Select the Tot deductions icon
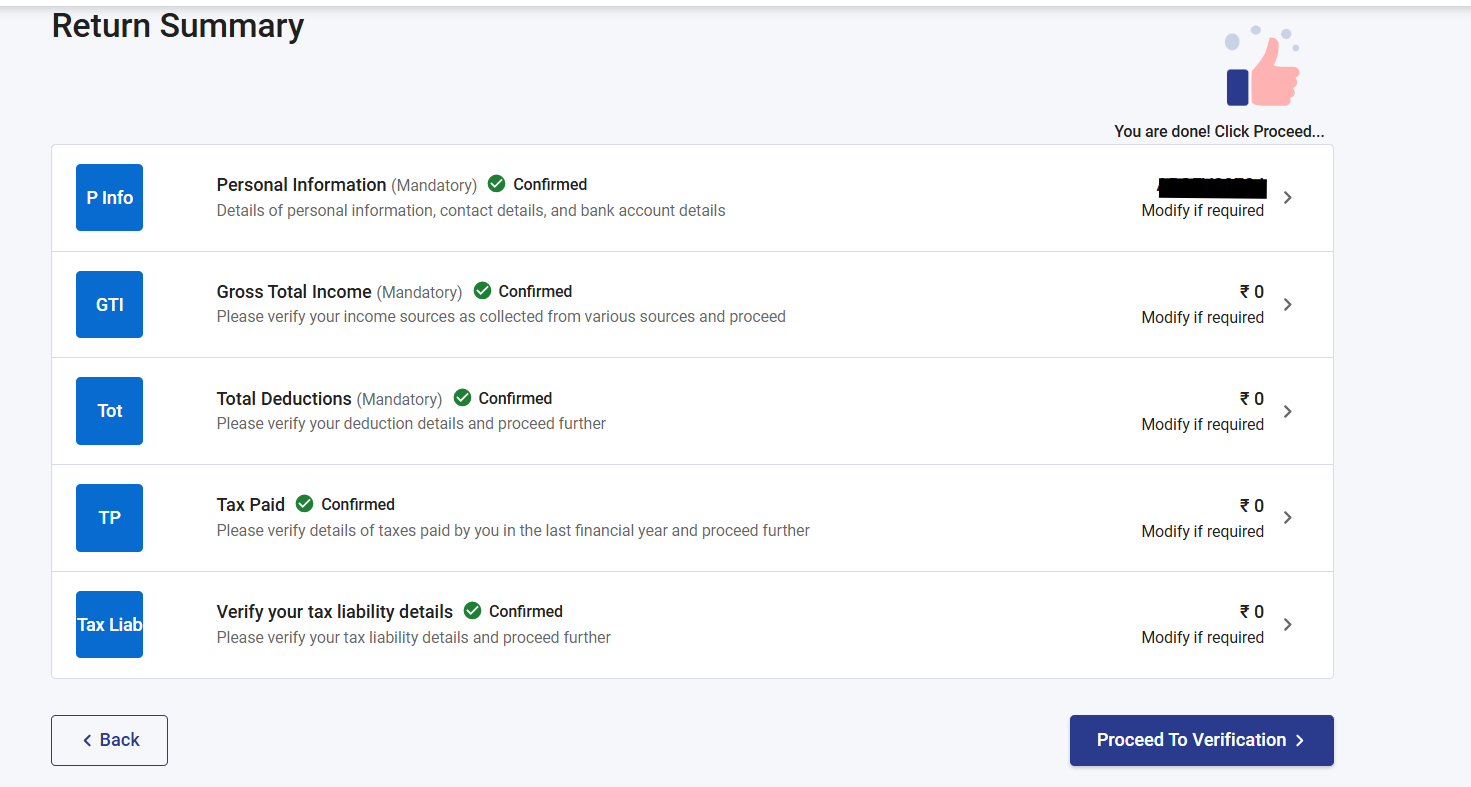The height and width of the screenshot is (787, 1471). [x=109, y=411]
